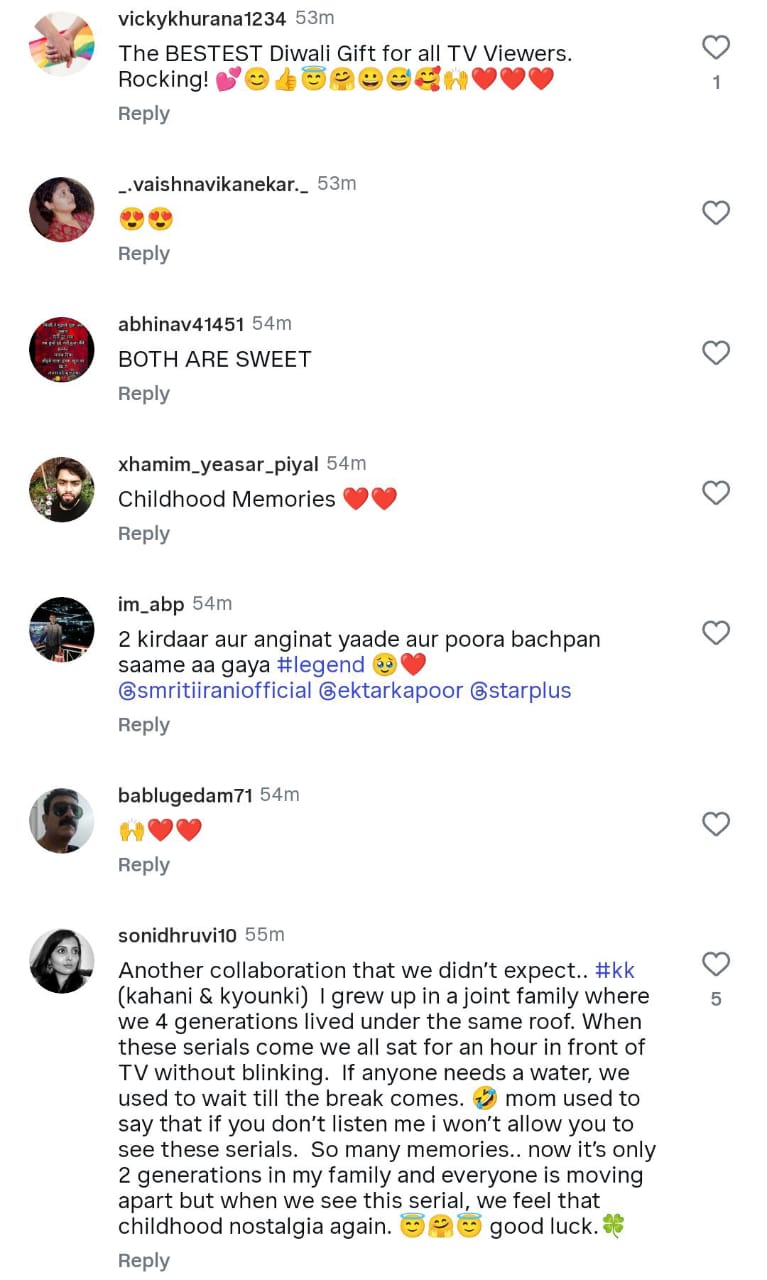The image size is (767, 1280).
Task: View xhamim_yeasar_piyal's profile photo
Action: [62, 490]
